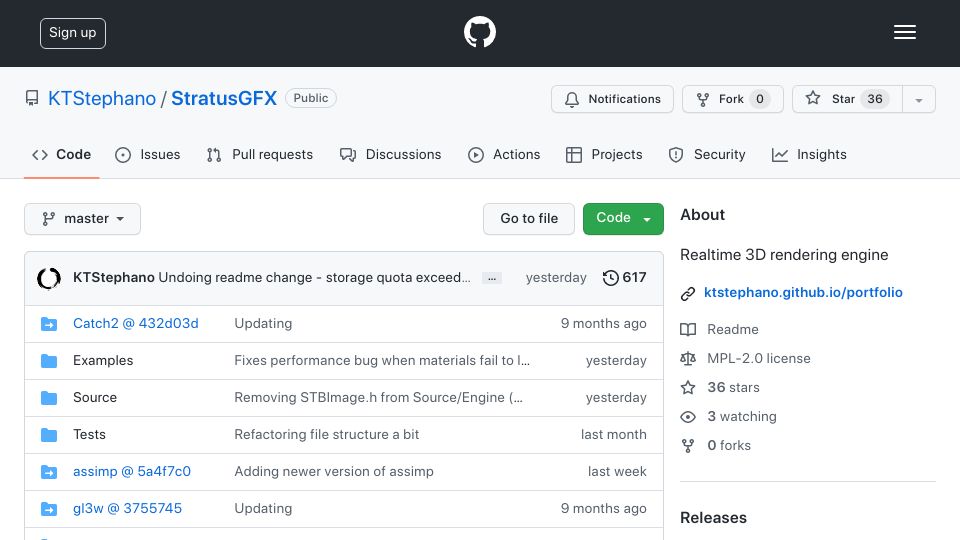Click the repository icon beside KTStephano
The height and width of the screenshot is (540, 960).
[x=32, y=99]
